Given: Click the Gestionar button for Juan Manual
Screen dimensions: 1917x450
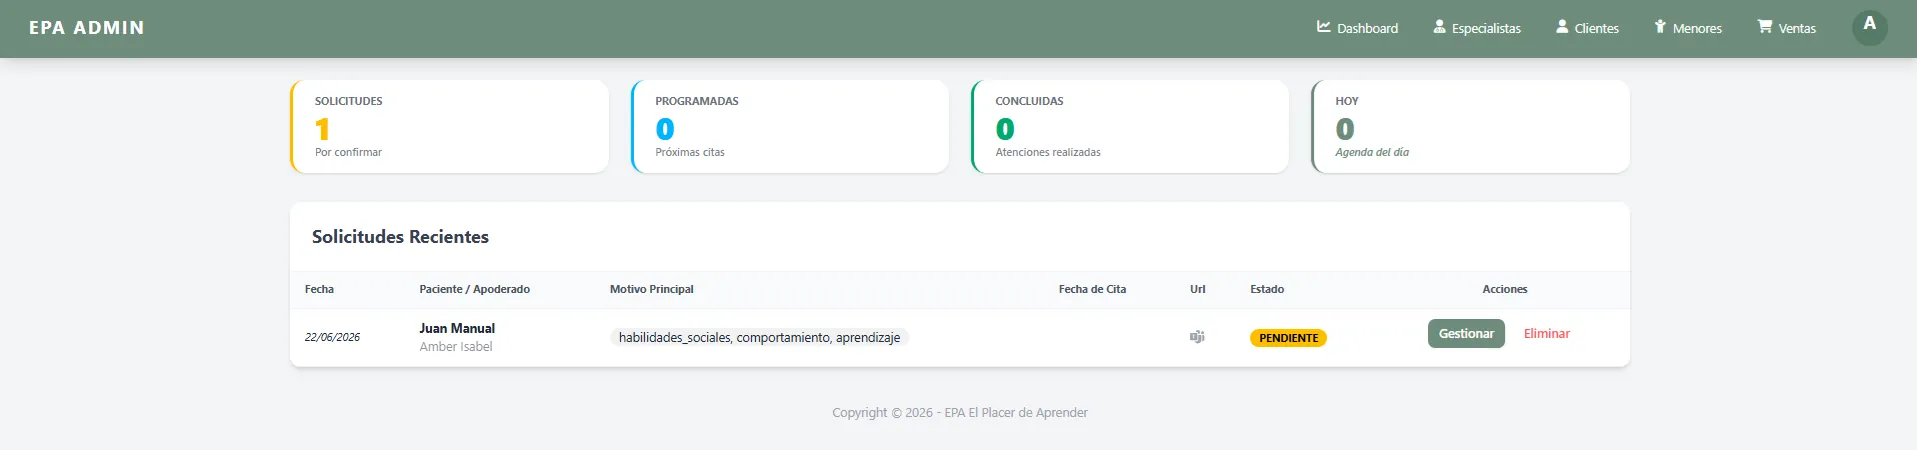Looking at the screenshot, I should tap(1466, 333).
